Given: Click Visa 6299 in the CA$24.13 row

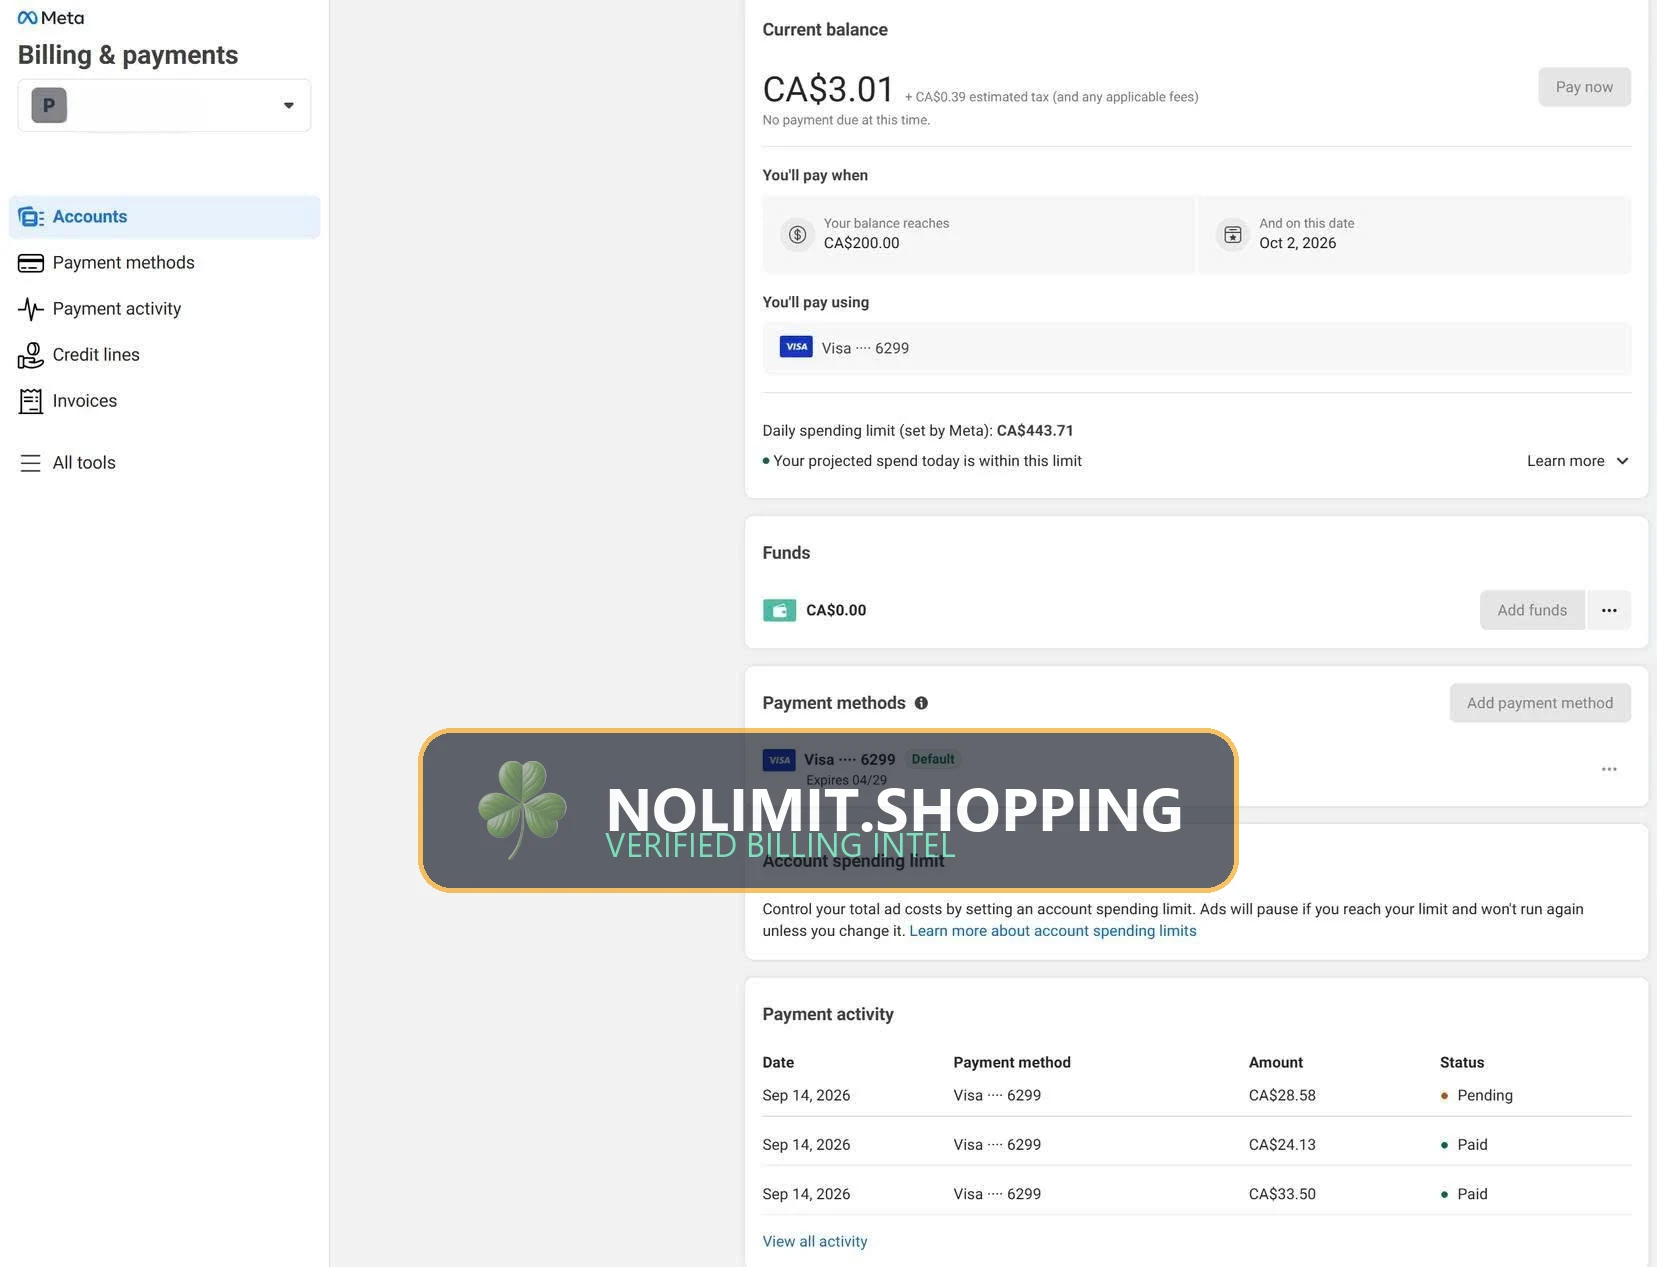Looking at the screenshot, I should click(x=997, y=1144).
